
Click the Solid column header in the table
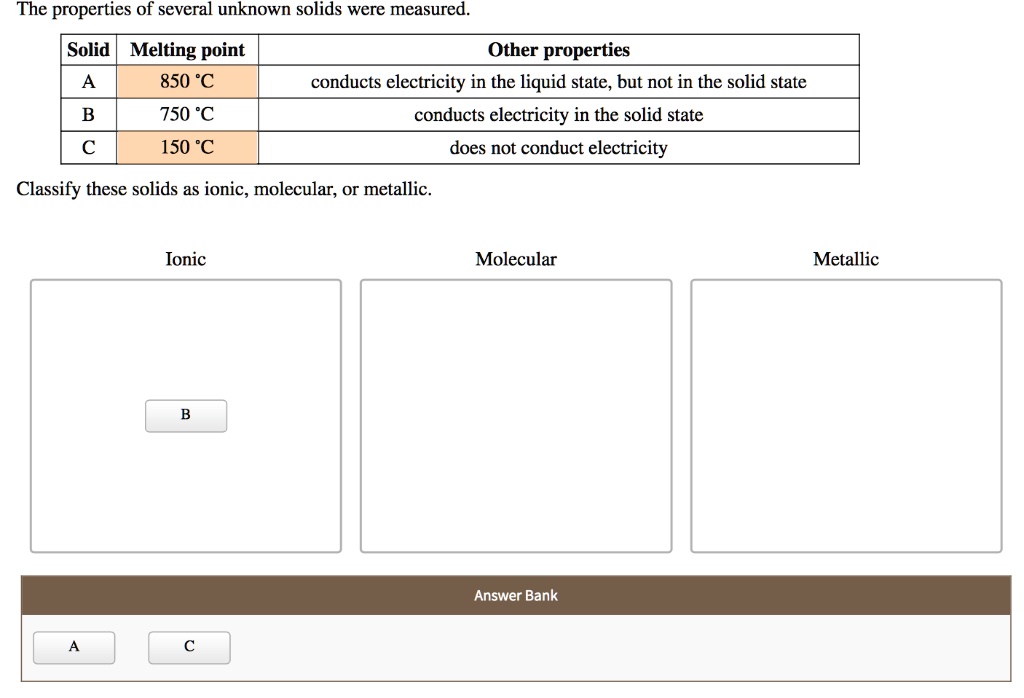coord(88,49)
